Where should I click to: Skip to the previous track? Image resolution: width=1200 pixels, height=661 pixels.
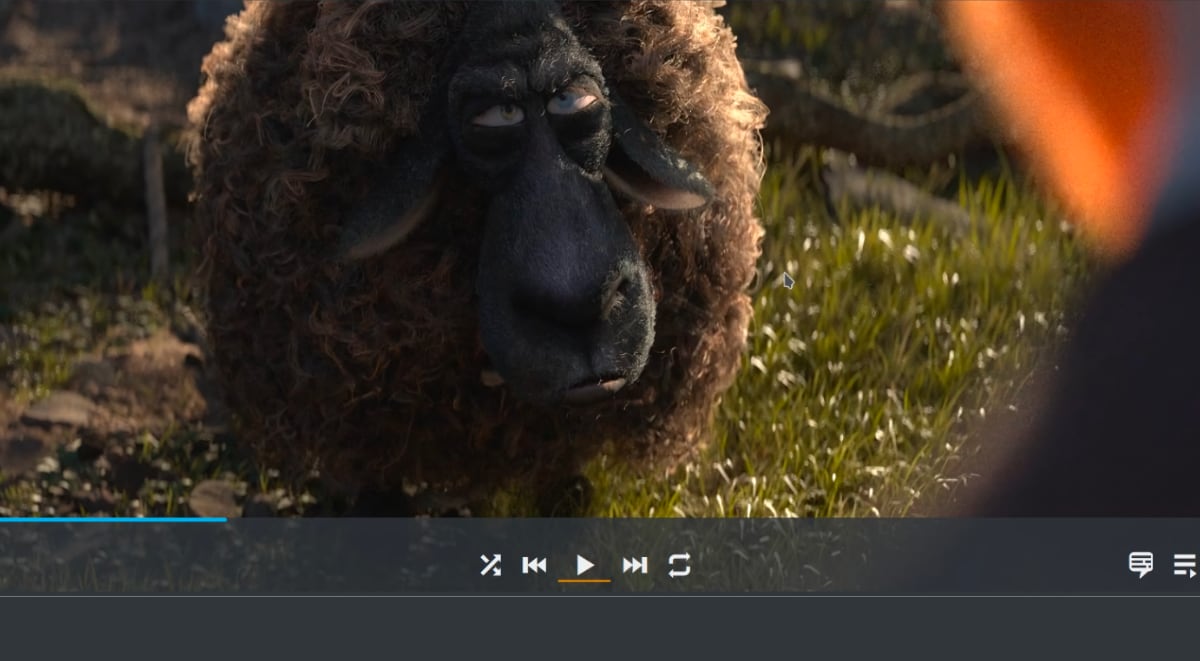coord(535,566)
